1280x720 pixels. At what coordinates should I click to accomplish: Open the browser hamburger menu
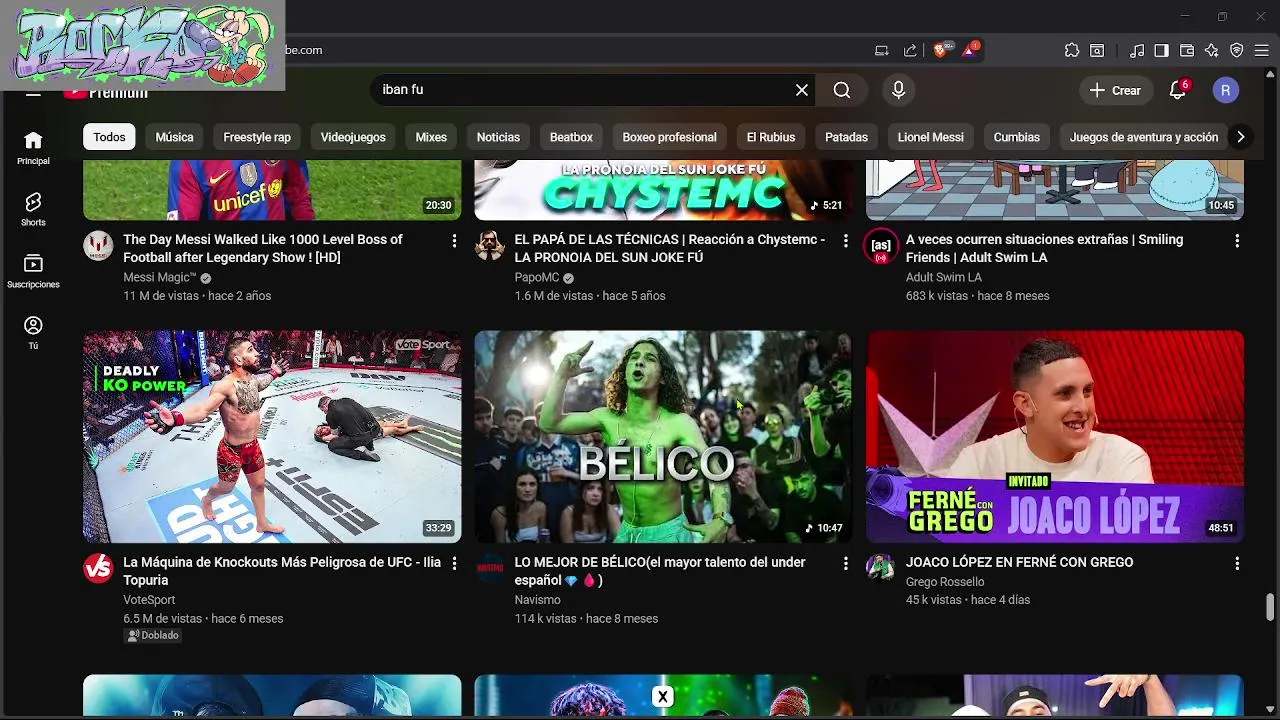pos(1261,50)
